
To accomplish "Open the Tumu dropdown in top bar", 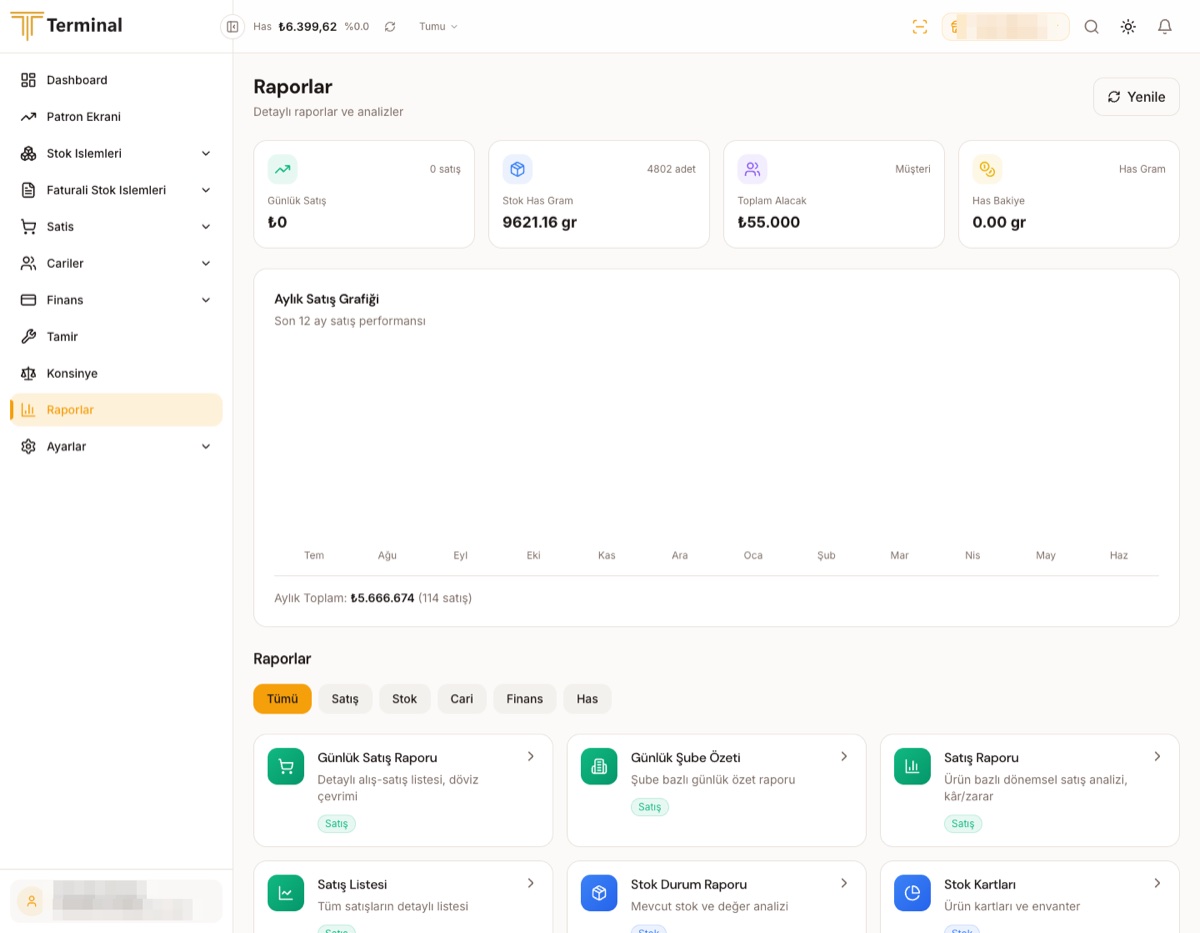I will click(438, 27).
